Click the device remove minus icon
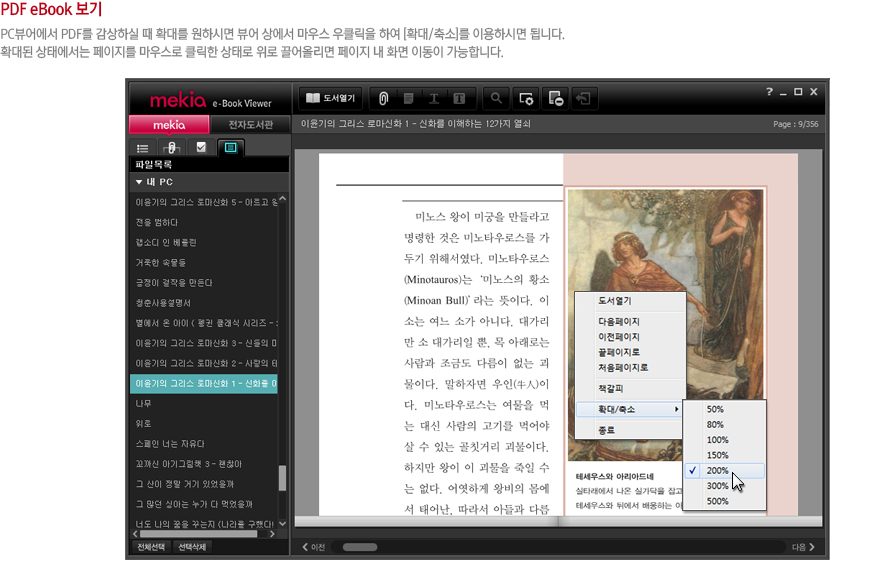 (x=556, y=98)
